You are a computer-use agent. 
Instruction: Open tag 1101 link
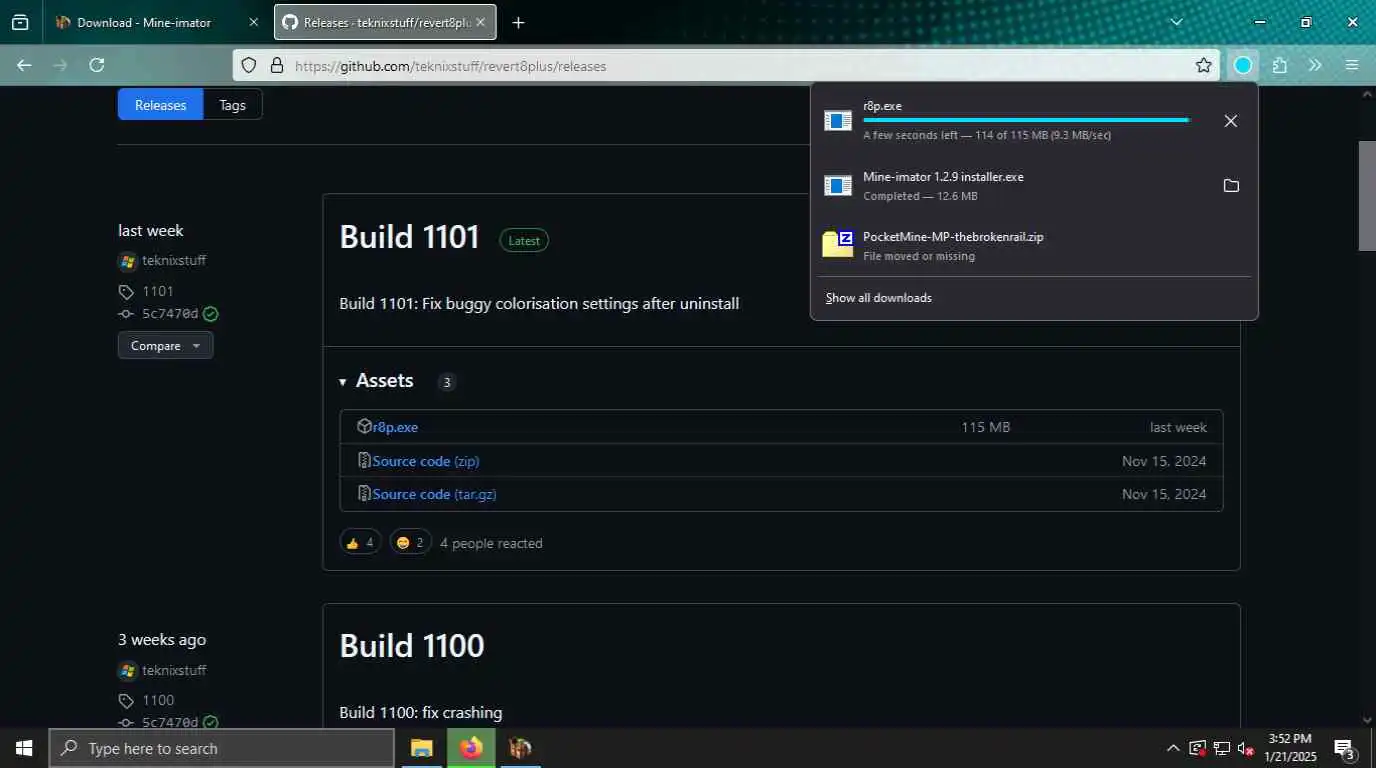[158, 292]
